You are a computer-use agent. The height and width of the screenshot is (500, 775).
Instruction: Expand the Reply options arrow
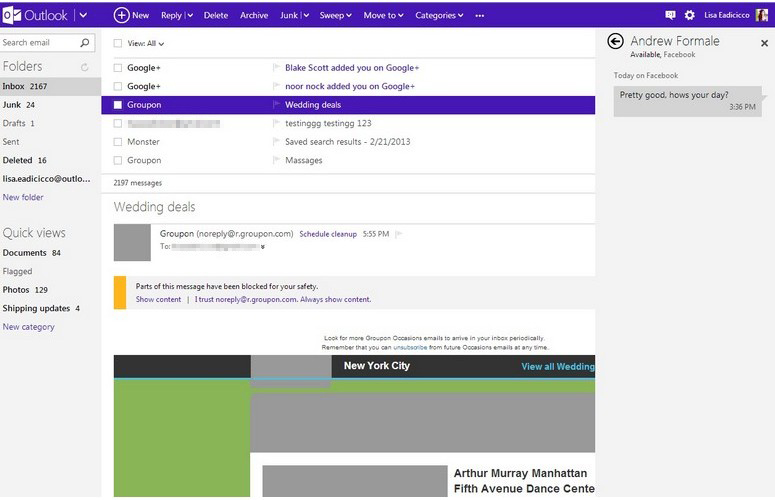click(190, 15)
